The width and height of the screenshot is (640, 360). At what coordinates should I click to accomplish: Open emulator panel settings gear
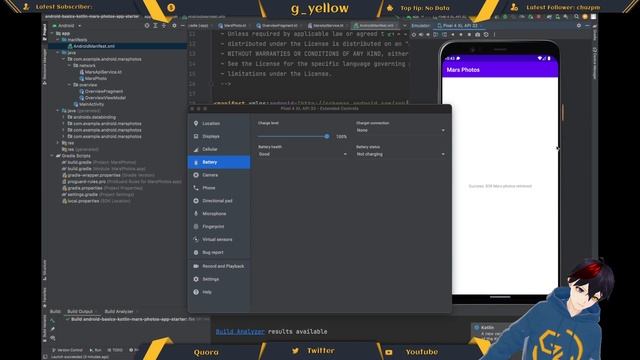[x=579, y=25]
